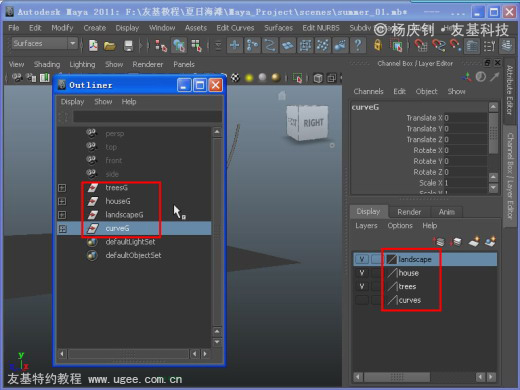Click the select camera icon in panel toolbar
Image resolution: width=520 pixels, height=390 pixels.
[x=17, y=78]
